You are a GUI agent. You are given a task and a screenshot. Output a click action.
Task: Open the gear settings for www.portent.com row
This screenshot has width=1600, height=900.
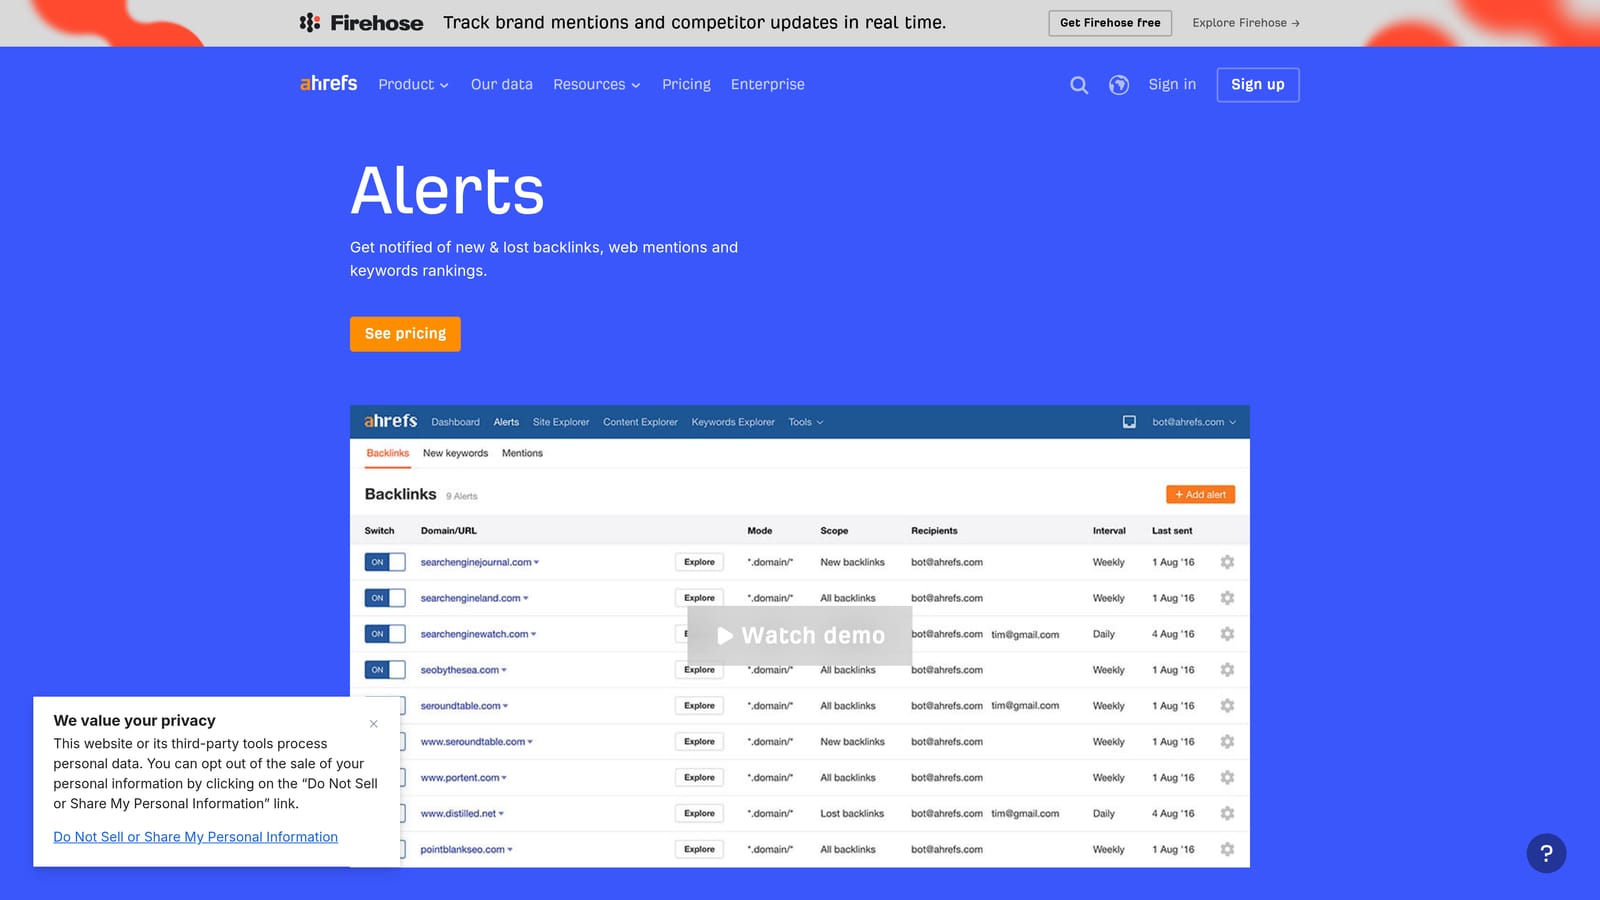coord(1227,778)
